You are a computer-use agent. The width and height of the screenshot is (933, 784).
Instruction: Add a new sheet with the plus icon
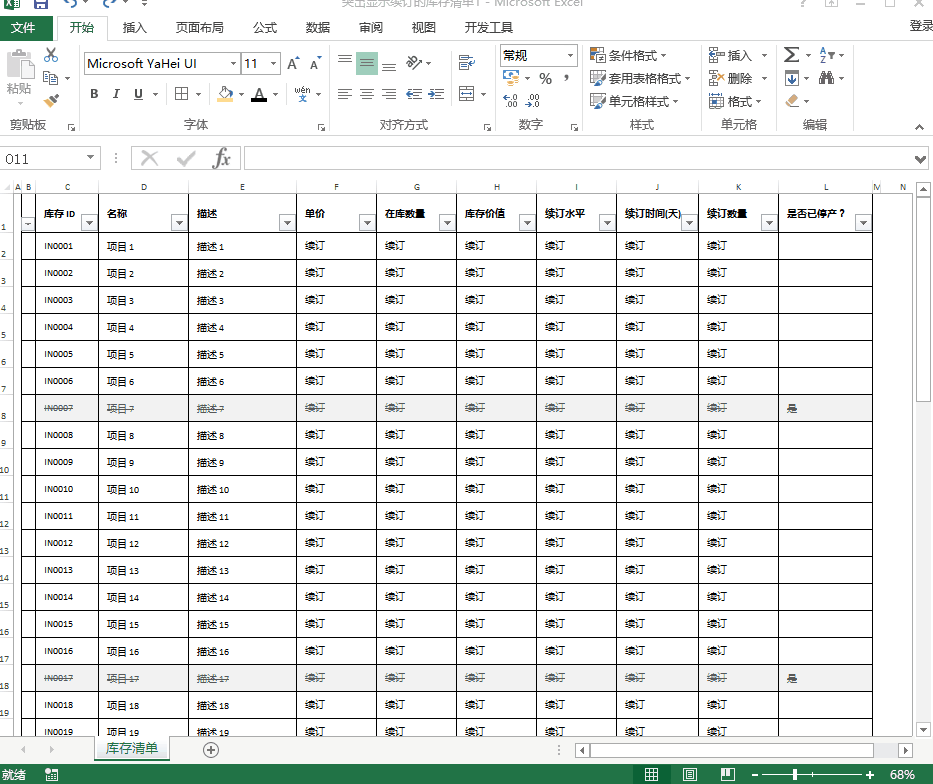[211, 750]
